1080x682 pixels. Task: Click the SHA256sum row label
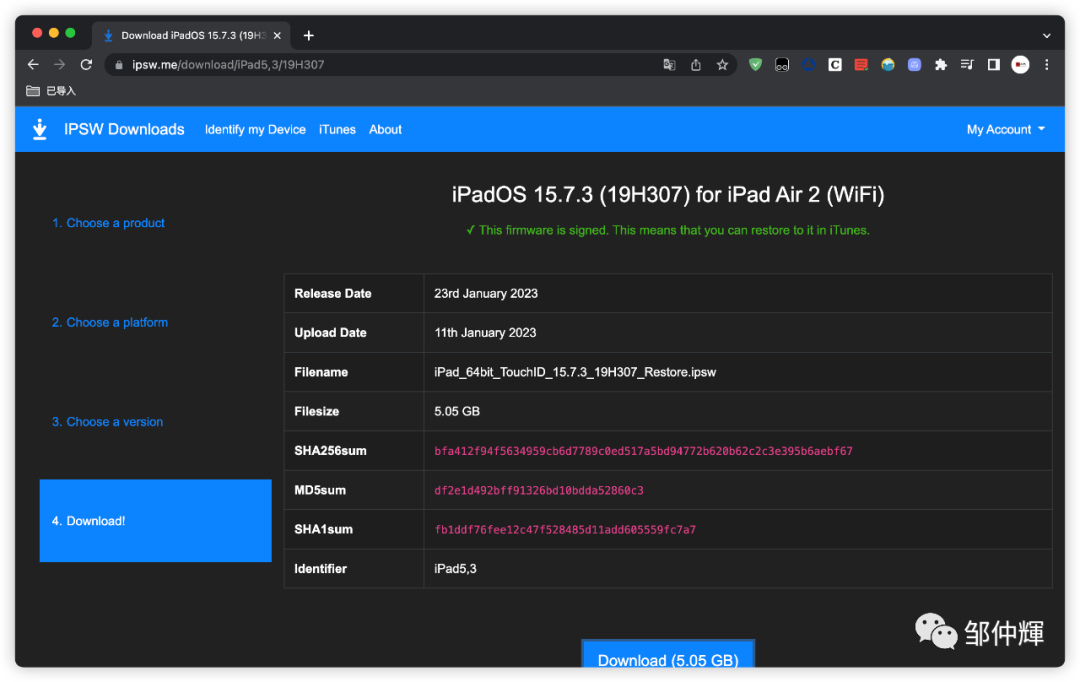(330, 451)
